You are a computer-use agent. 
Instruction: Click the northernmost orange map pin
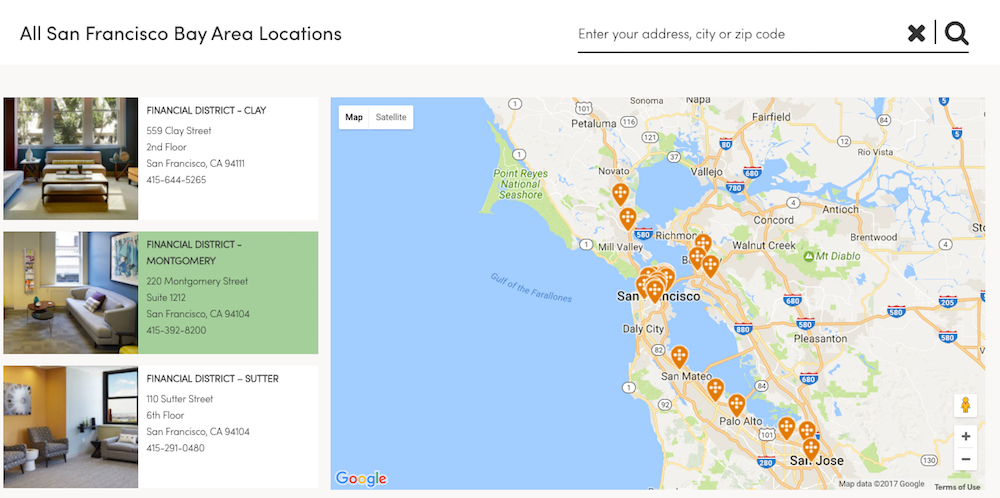pyautogui.click(x=621, y=193)
